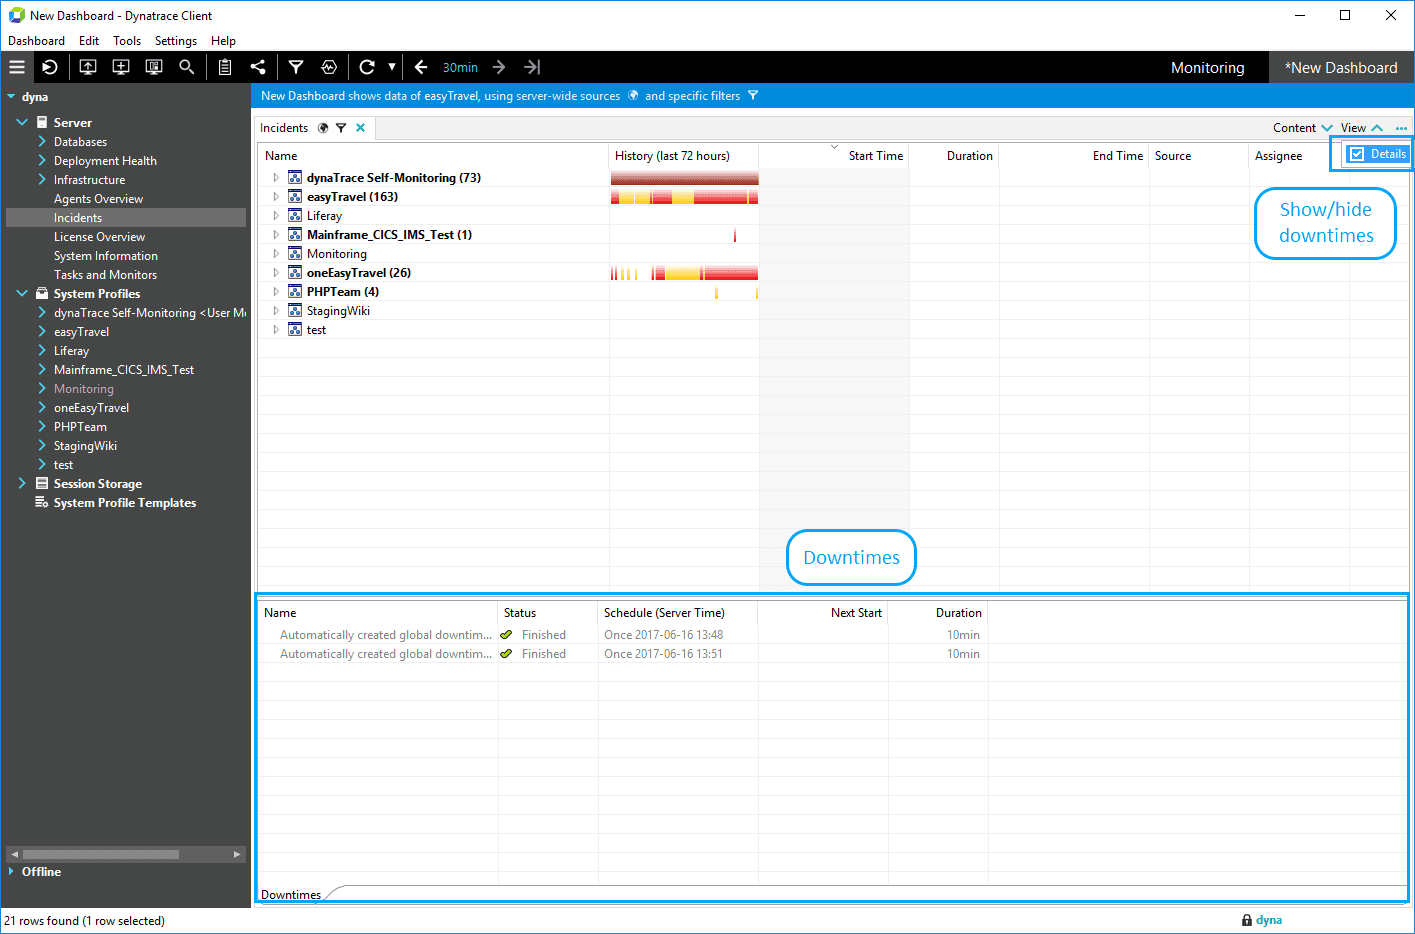Expand the Offline section in the sidebar

(x=11, y=871)
